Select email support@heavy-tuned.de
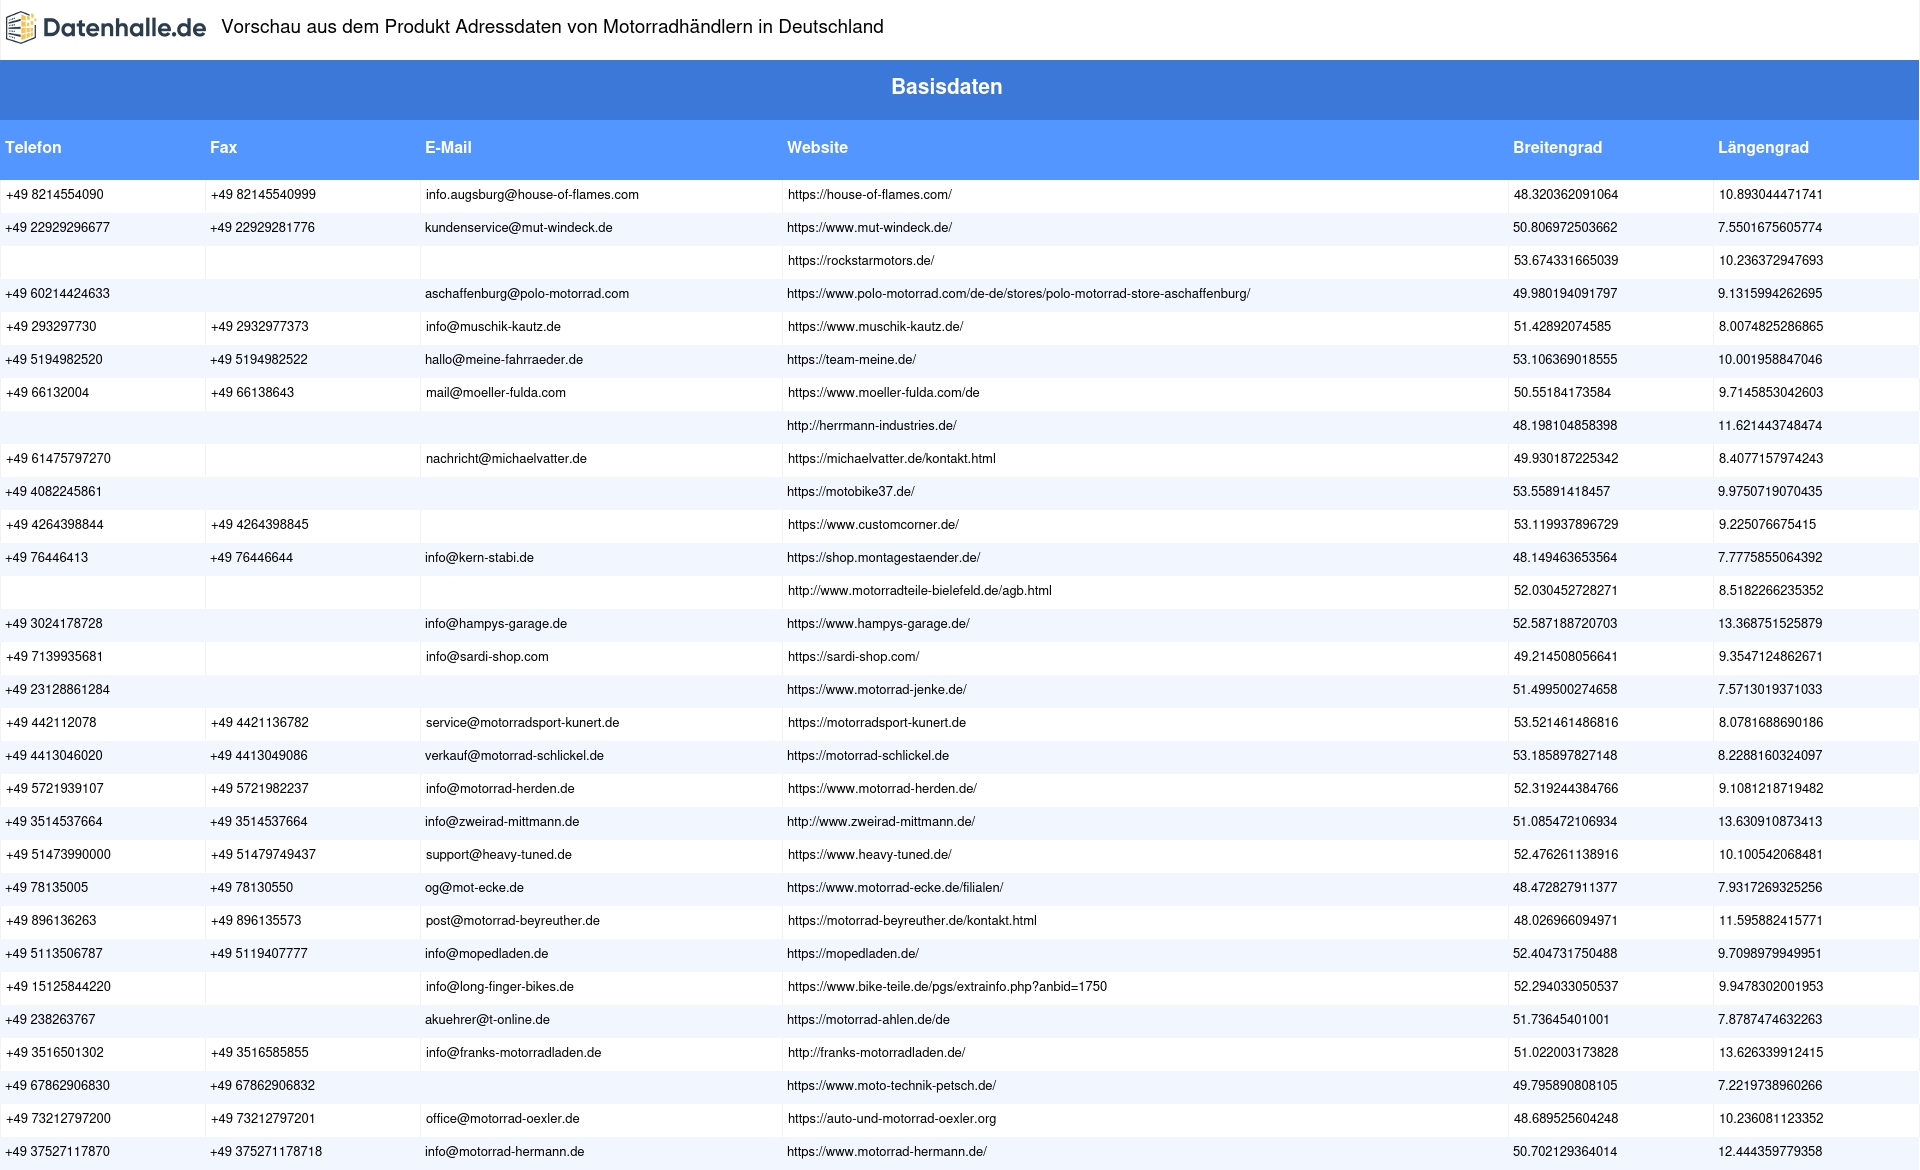This screenshot has width=1920, height=1170. click(x=498, y=855)
